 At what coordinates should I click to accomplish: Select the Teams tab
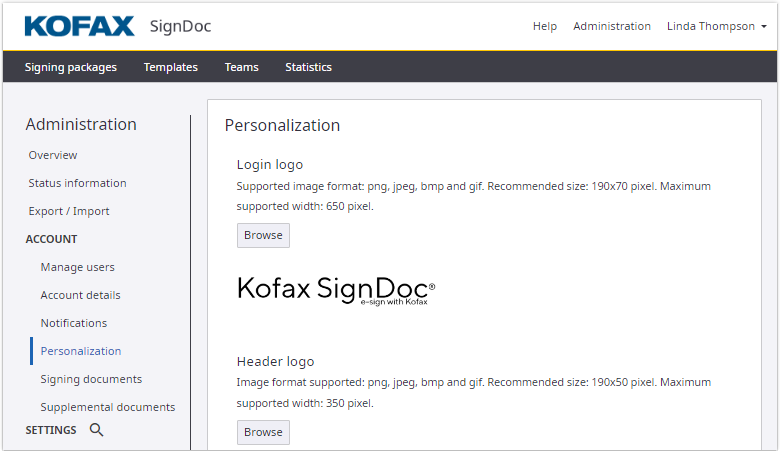tap(242, 67)
